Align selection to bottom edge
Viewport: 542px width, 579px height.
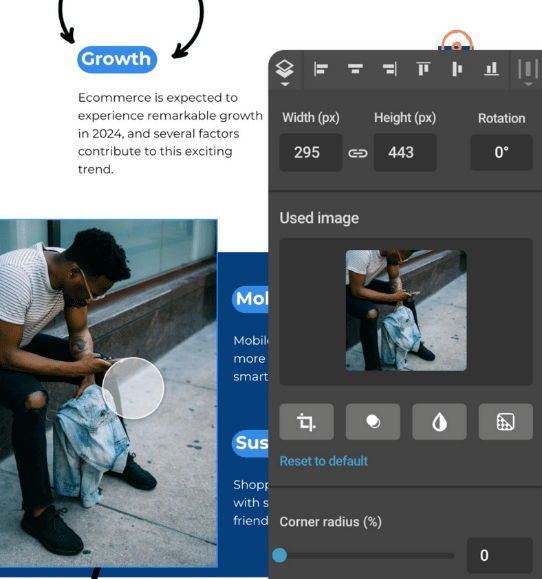491,69
